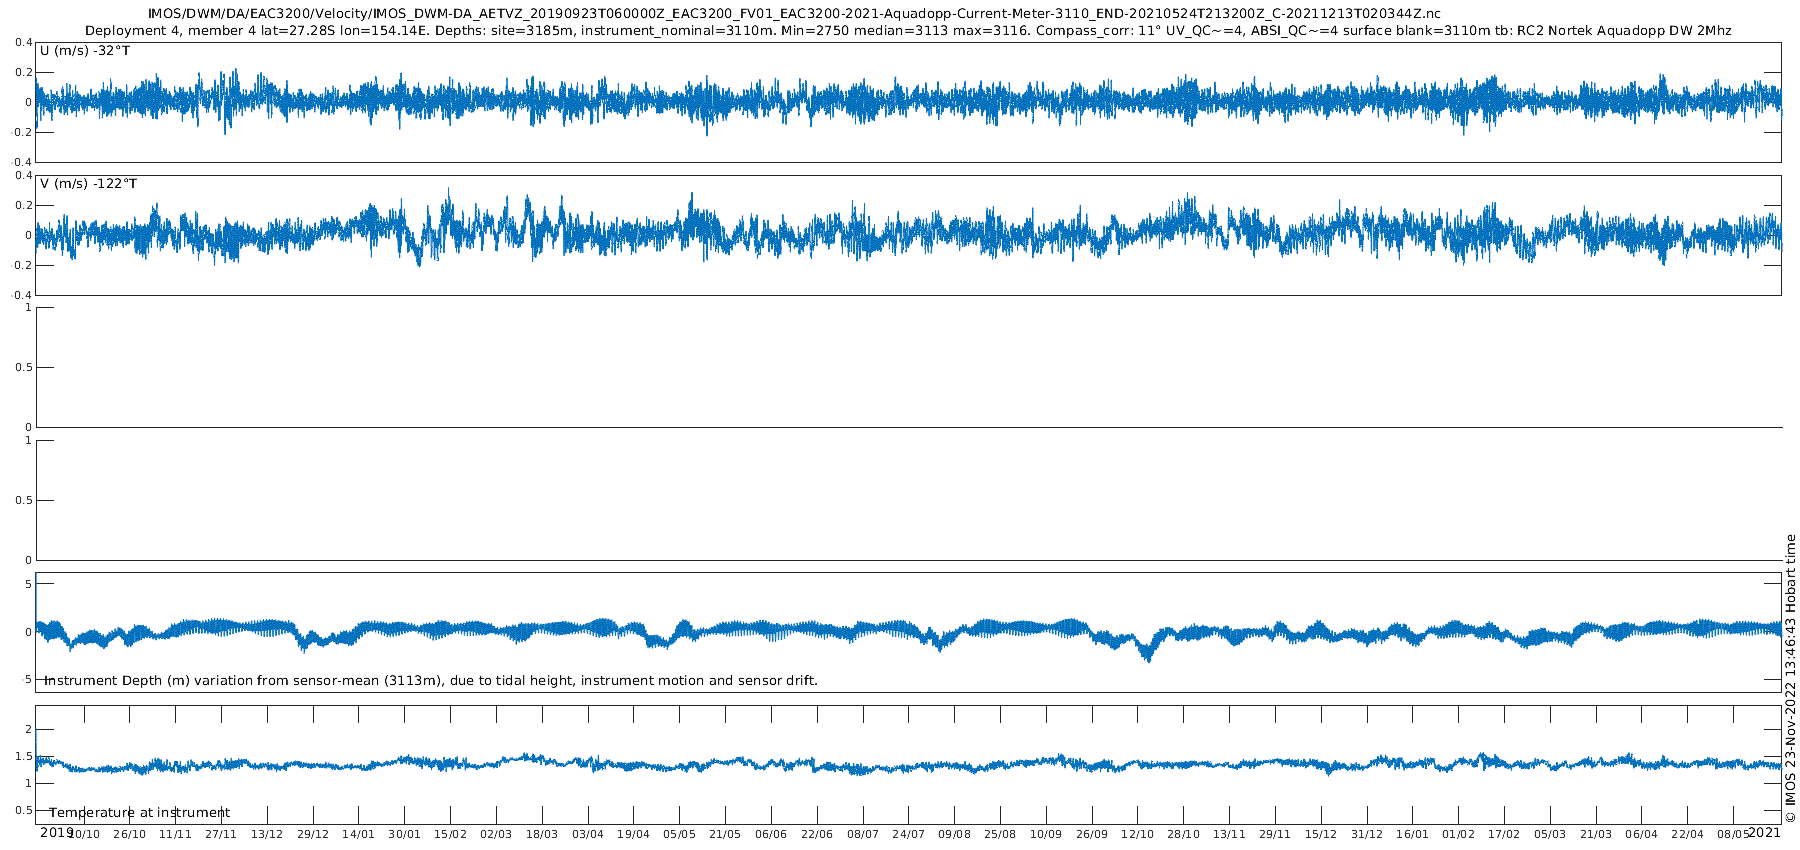Select the '26/09' date tick label
This screenshot has height=850, width=1800.
click(1092, 834)
